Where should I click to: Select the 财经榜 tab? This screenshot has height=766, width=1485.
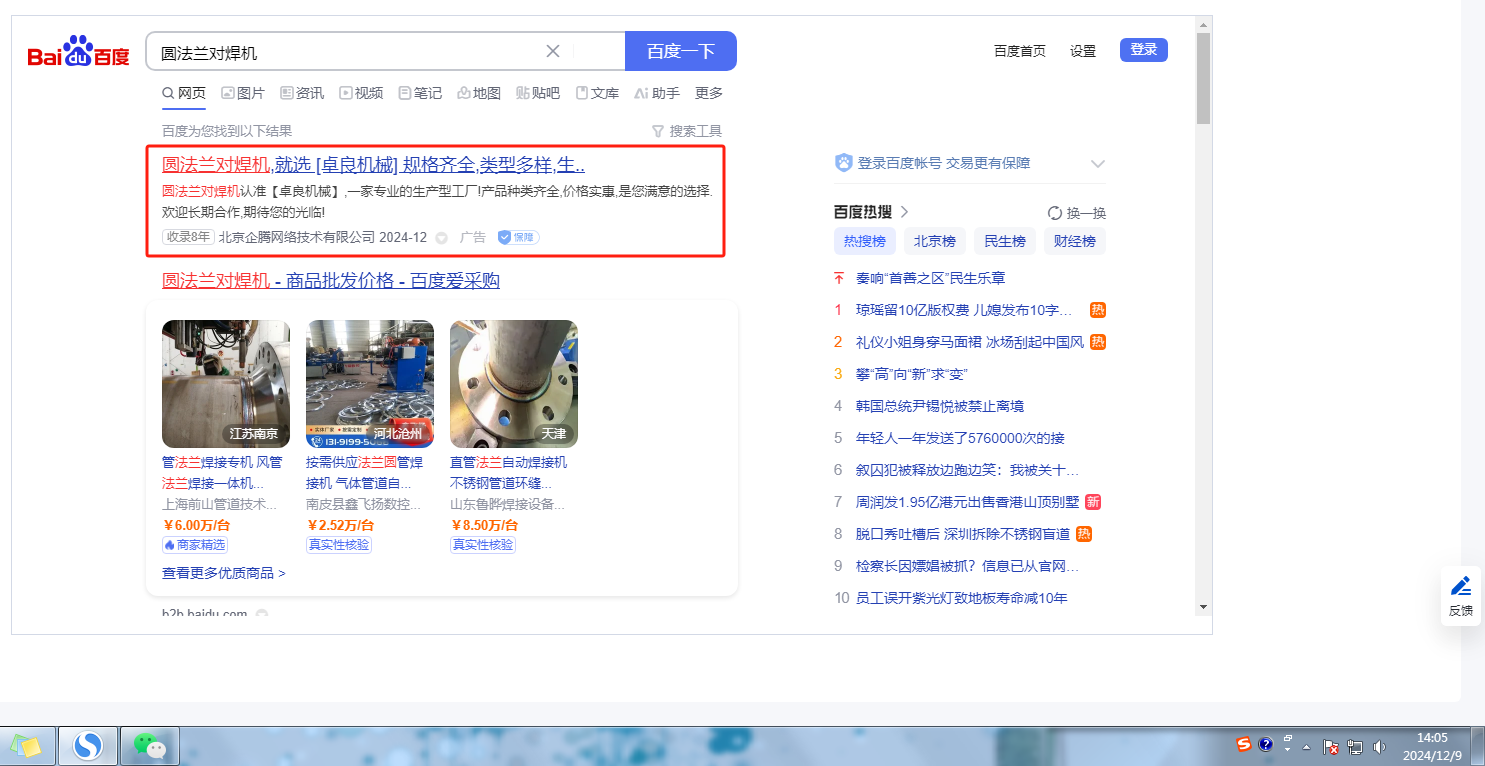1075,241
